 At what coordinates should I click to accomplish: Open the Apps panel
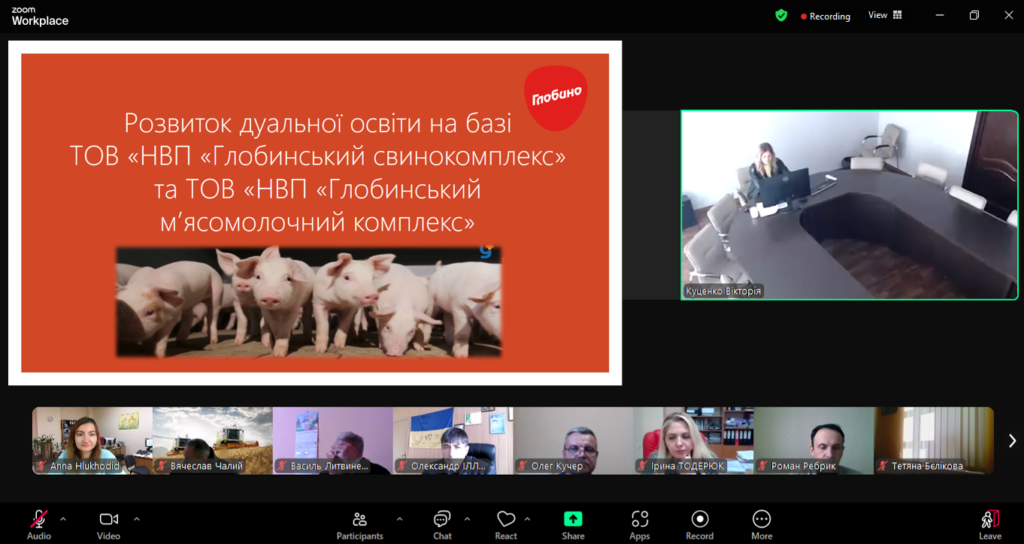pos(640,522)
